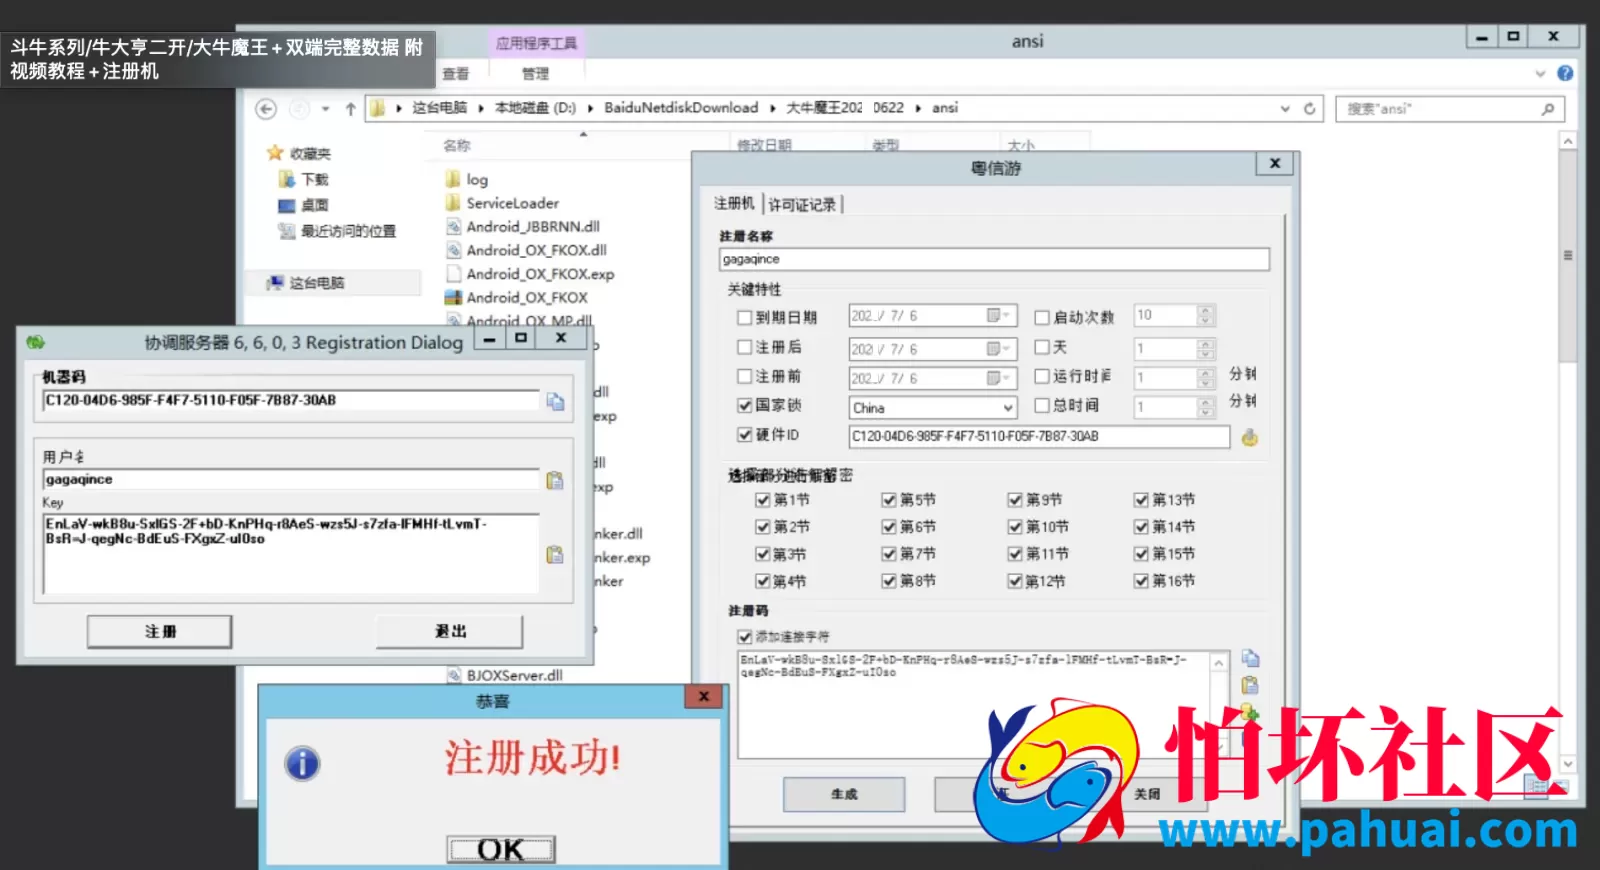
Task: Enable total time (总时间) checkbox
Action: pyautogui.click(x=1042, y=405)
